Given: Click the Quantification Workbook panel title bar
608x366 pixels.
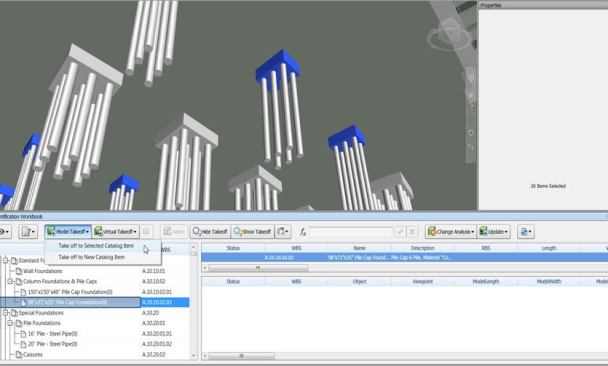Looking at the screenshot, I should coord(304,216).
